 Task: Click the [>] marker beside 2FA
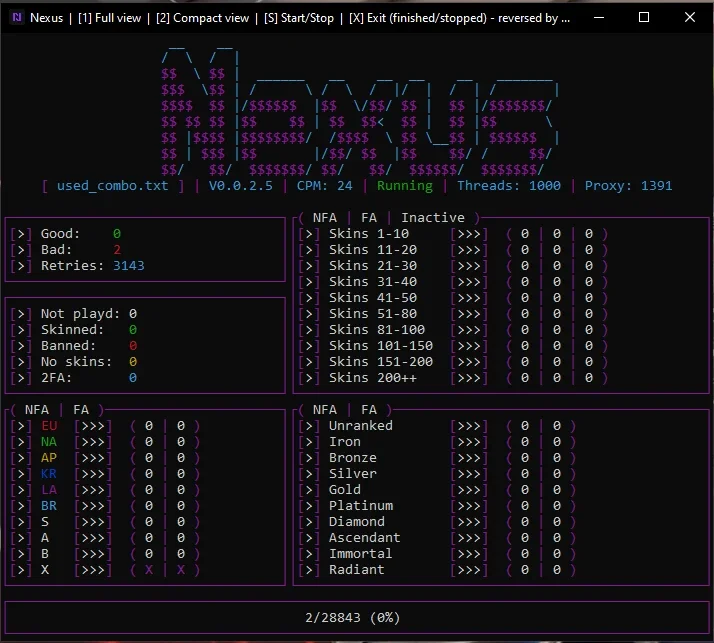click(x=21, y=378)
